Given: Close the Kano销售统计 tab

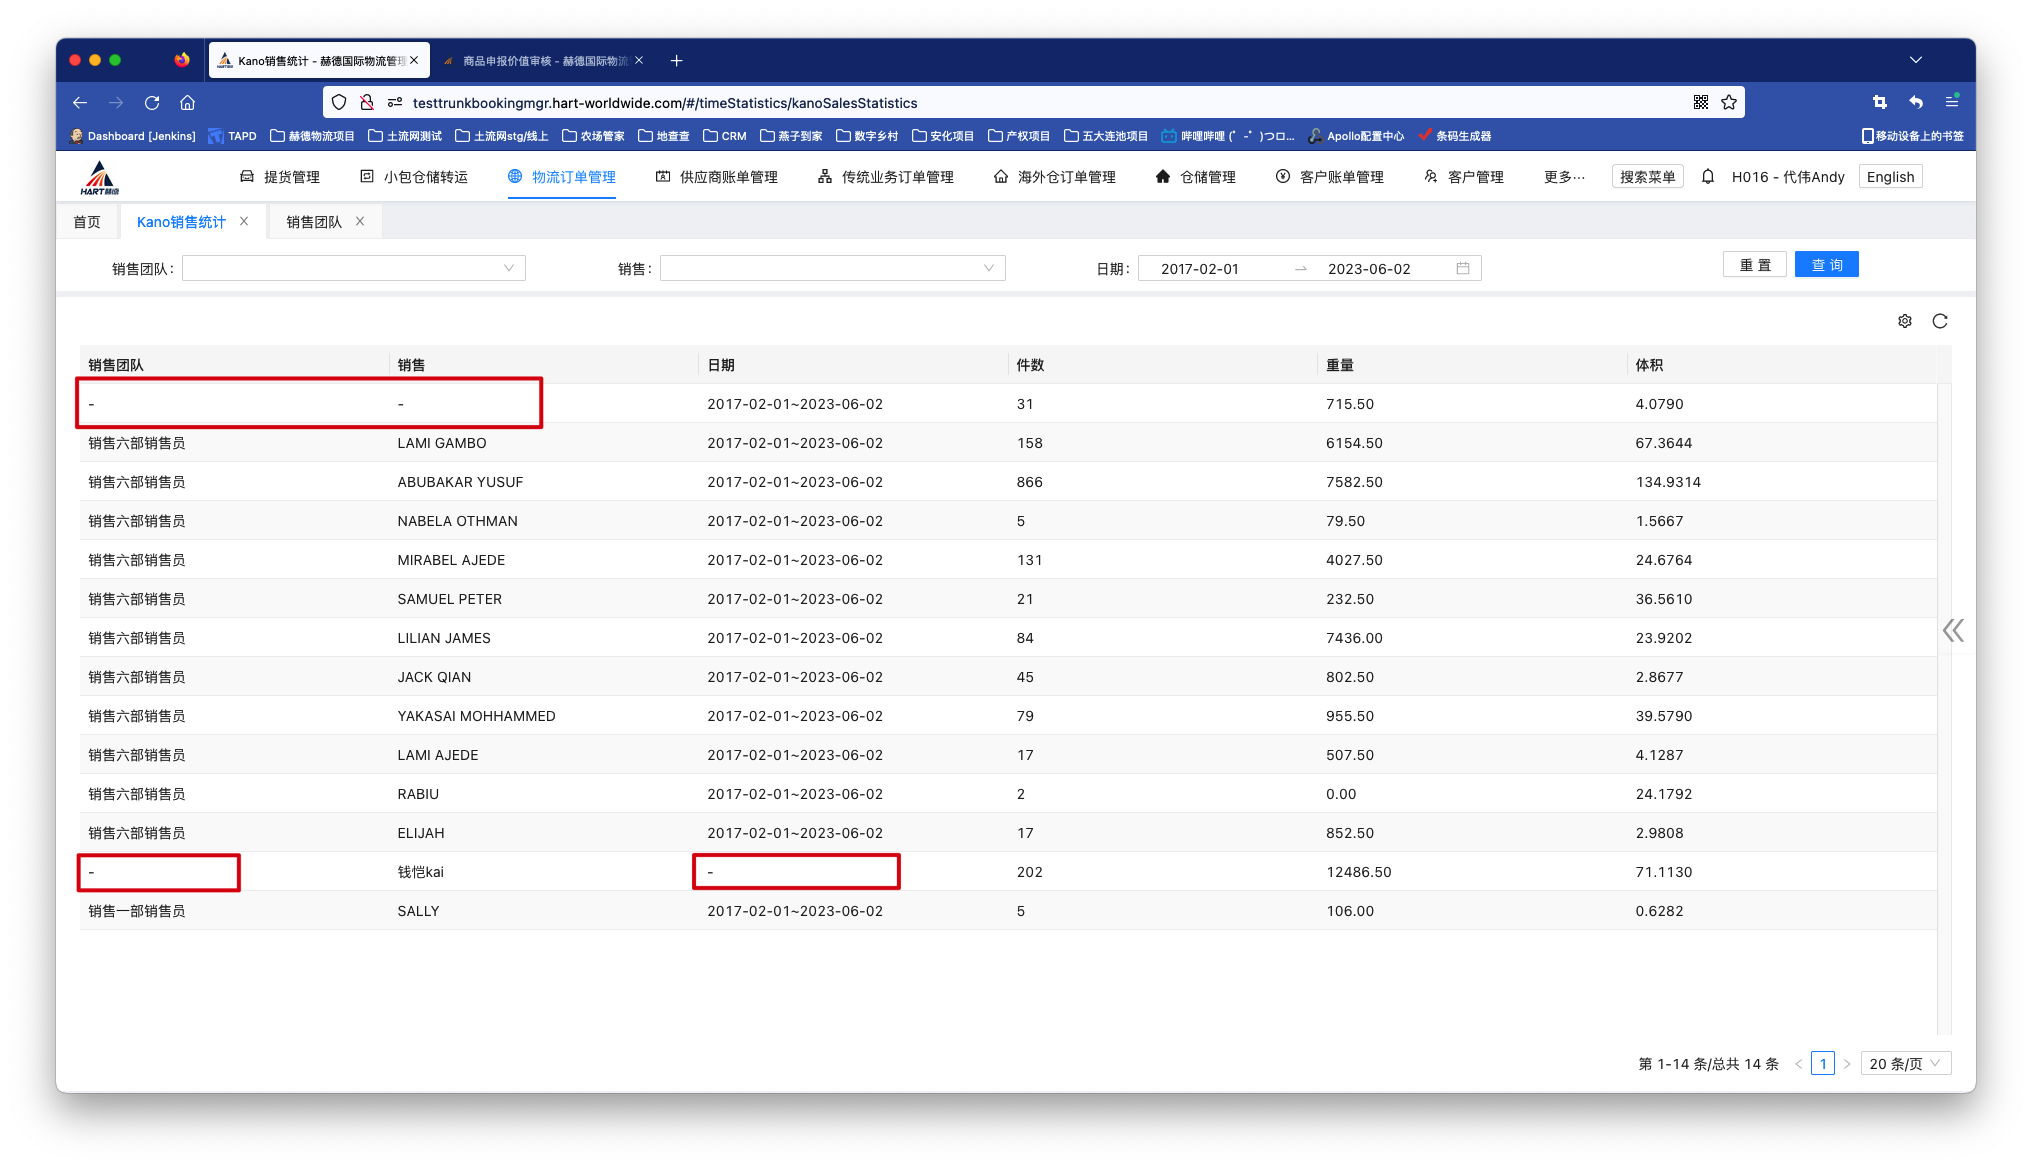Looking at the screenshot, I should click(244, 221).
